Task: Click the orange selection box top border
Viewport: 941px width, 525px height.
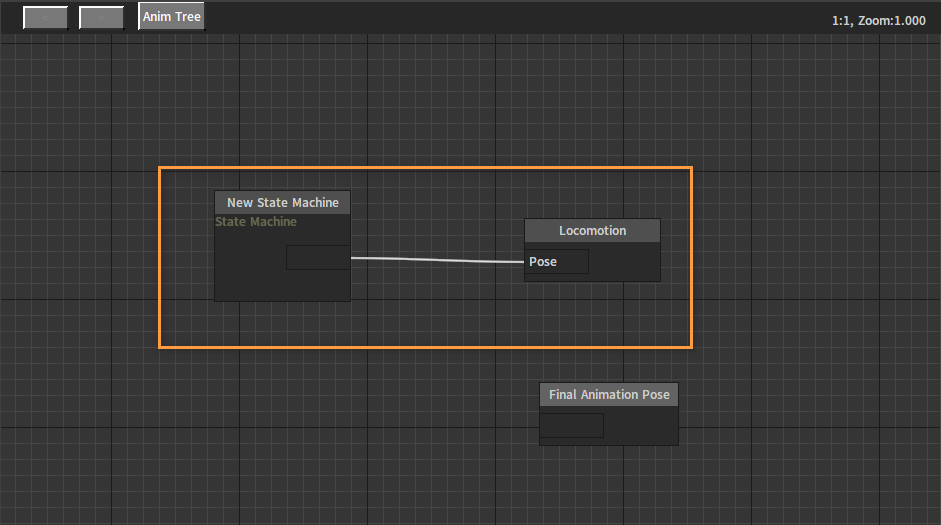Action: pos(425,167)
